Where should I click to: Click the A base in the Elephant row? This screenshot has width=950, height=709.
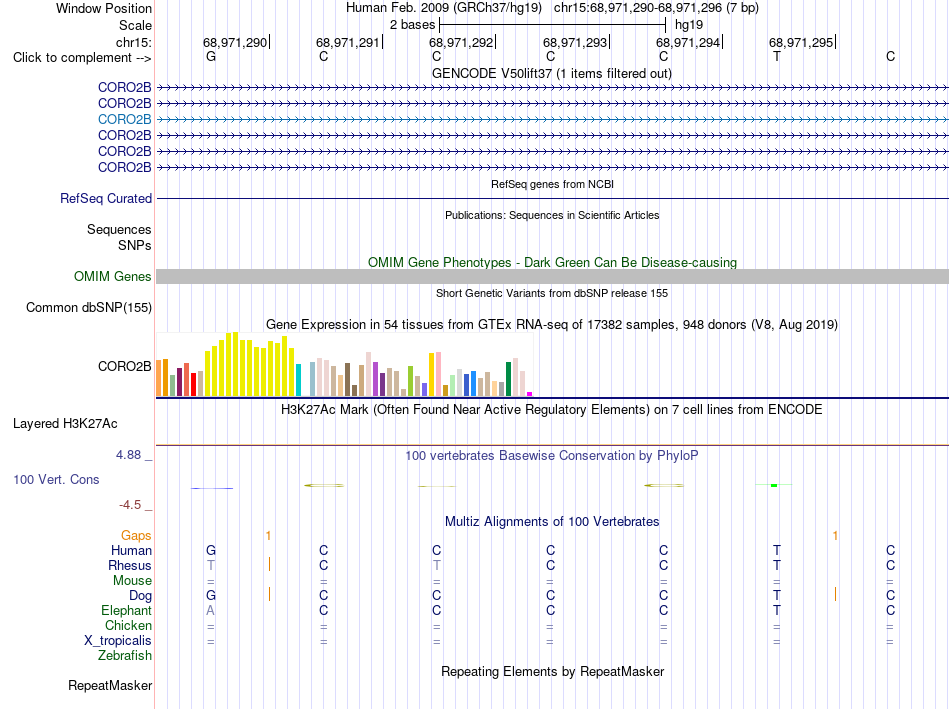210,610
